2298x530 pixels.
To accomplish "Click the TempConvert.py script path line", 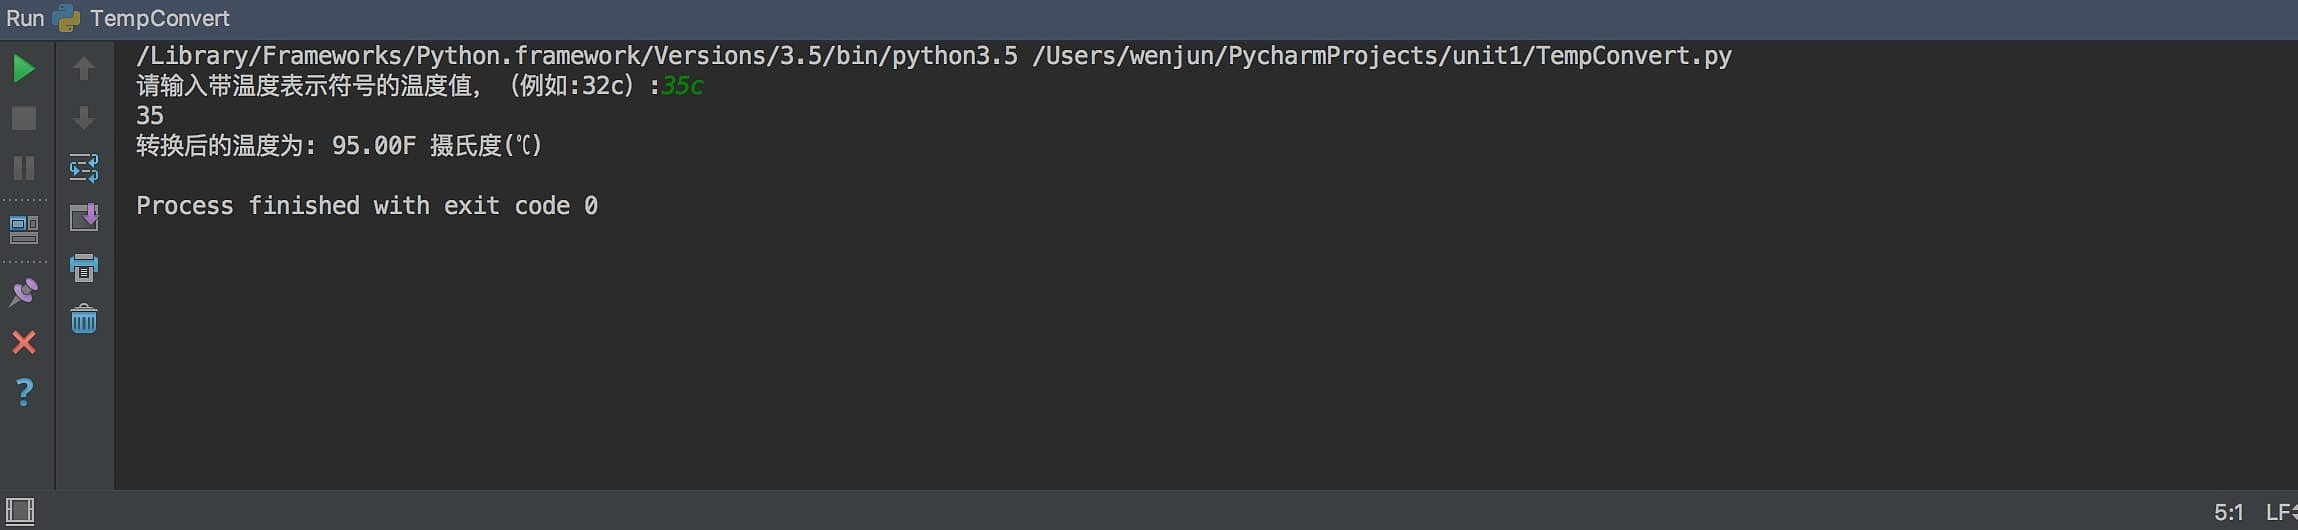I will [x=934, y=56].
